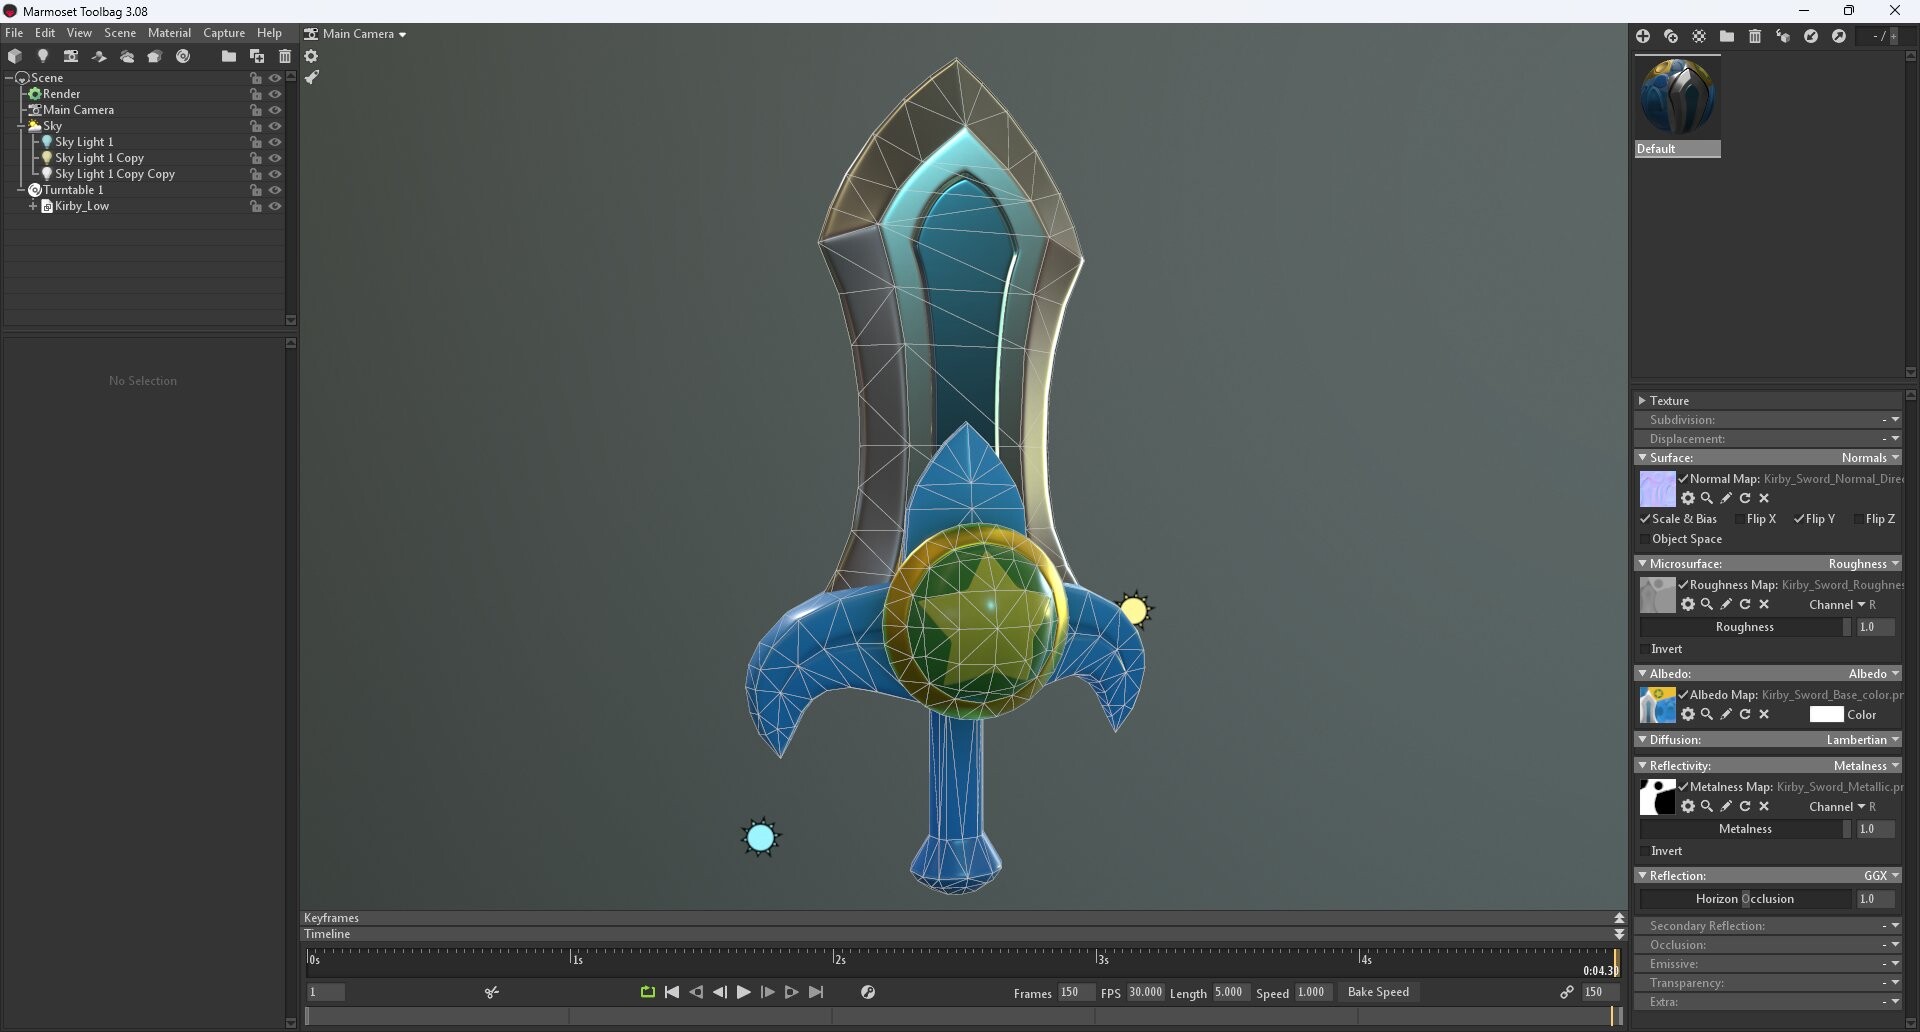This screenshot has width=1920, height=1032.
Task: Clear the Roughness Map with X icon
Action: pyautogui.click(x=1764, y=604)
